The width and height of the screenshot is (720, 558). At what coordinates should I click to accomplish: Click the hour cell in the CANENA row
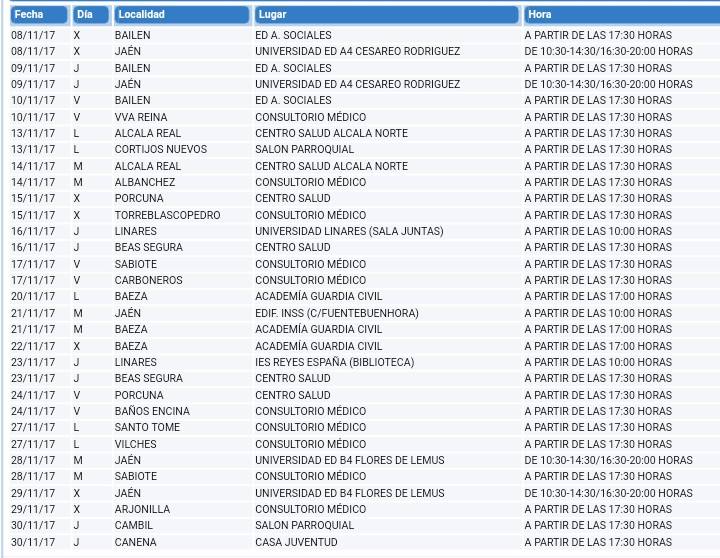click(598, 542)
